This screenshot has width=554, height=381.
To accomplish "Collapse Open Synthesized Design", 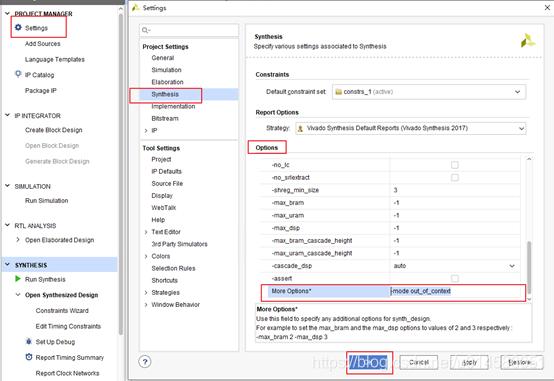I will 18,294.
